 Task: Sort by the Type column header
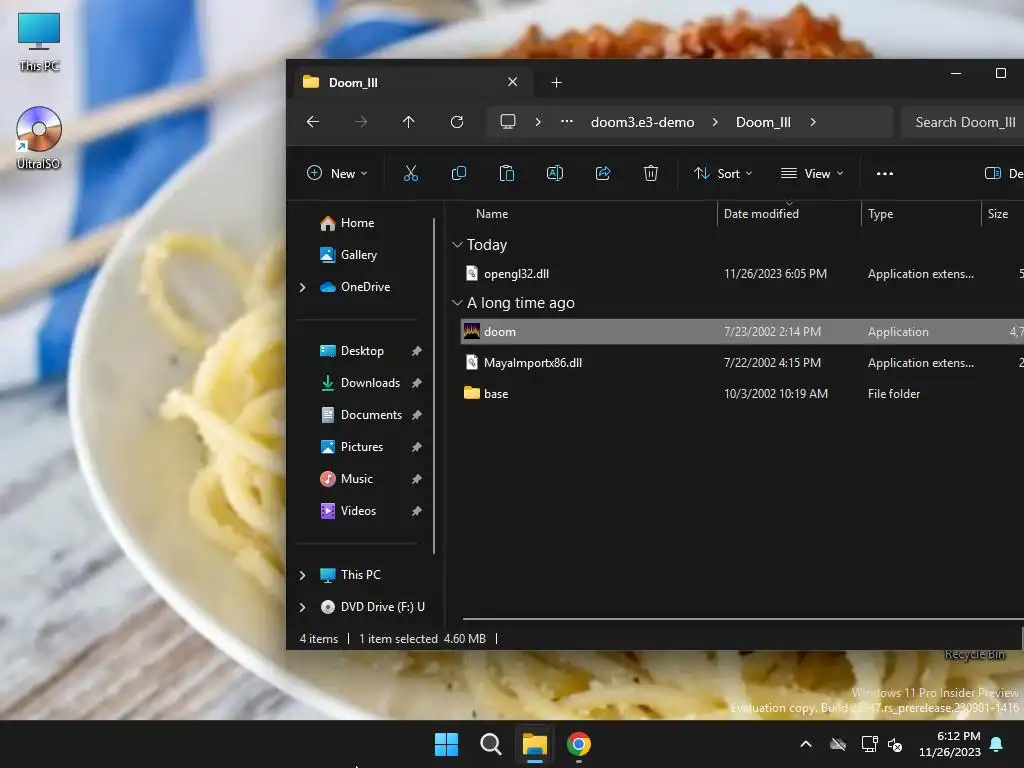coord(880,214)
